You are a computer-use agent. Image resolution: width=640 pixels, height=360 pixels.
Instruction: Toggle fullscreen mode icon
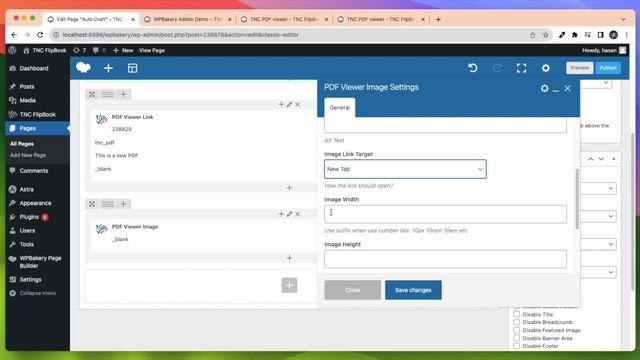tap(521, 68)
